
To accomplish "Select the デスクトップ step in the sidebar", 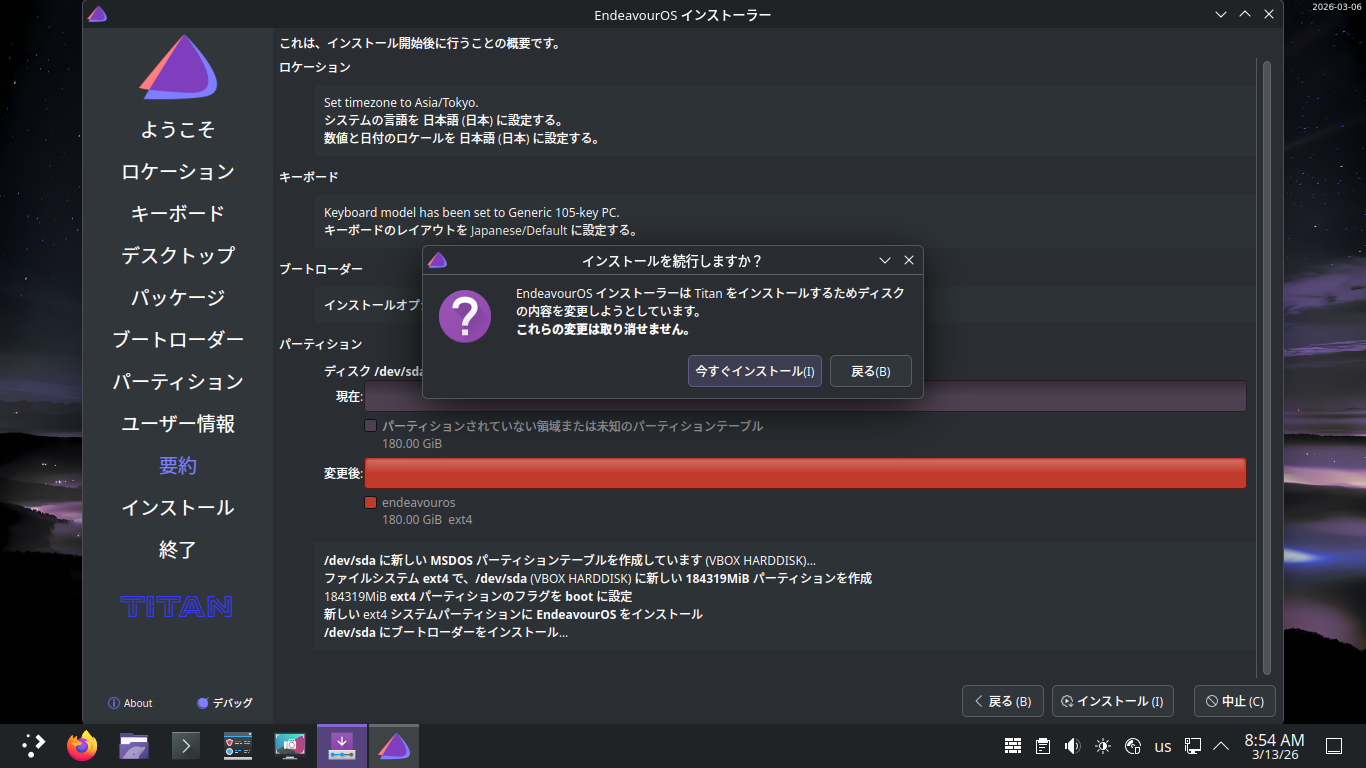I will [178, 256].
